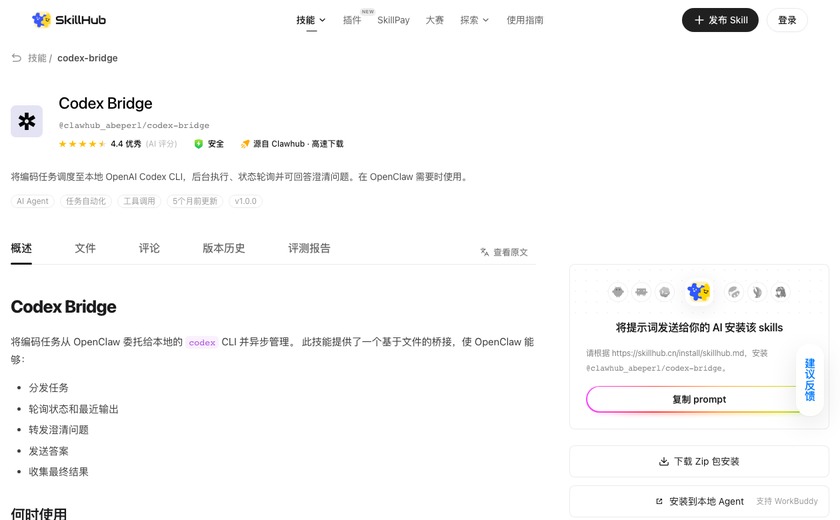Click the plus icon in 发布 Skill button

click(x=699, y=20)
